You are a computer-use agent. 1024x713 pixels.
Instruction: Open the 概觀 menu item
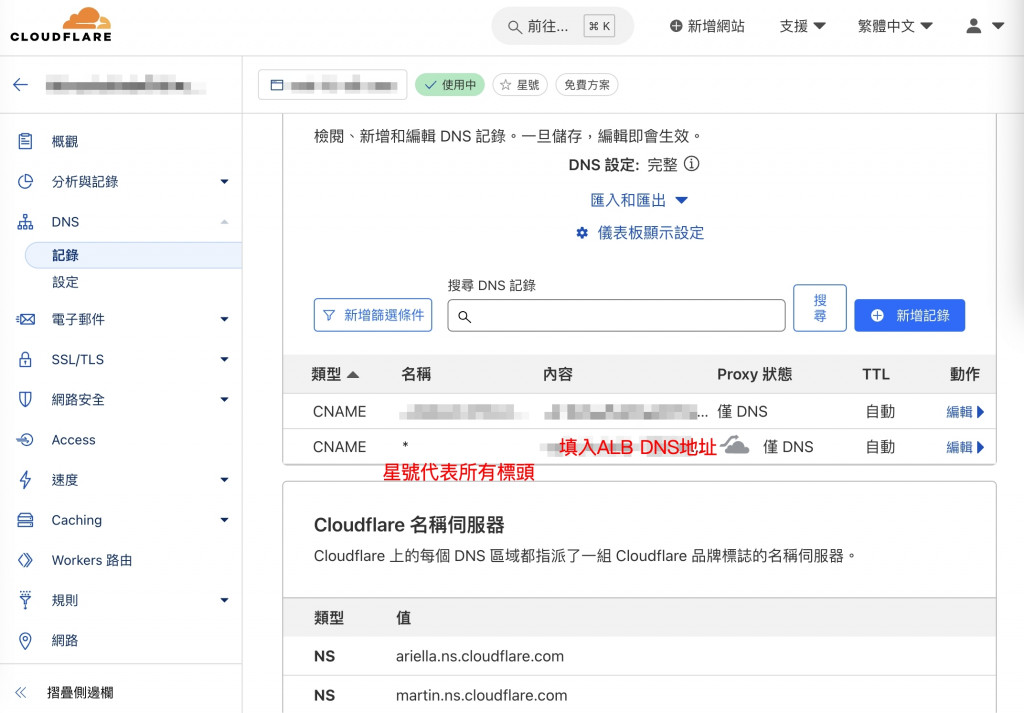[x=65, y=142]
